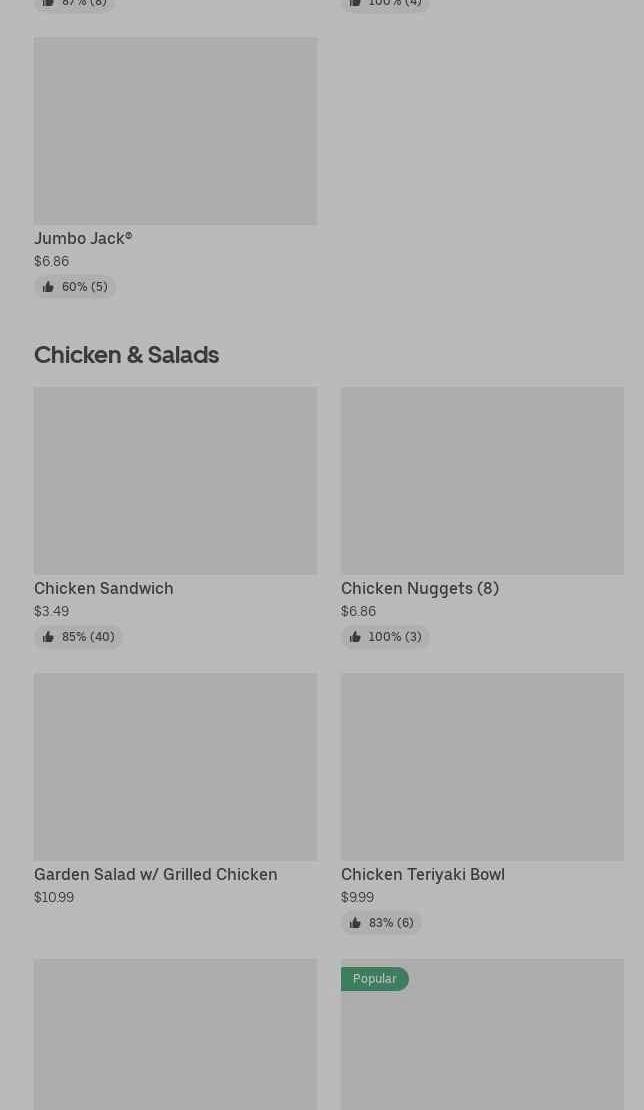Click the Chicken & Salads section heading
Image resolution: width=644 pixels, height=1110 pixels.
[126, 355]
